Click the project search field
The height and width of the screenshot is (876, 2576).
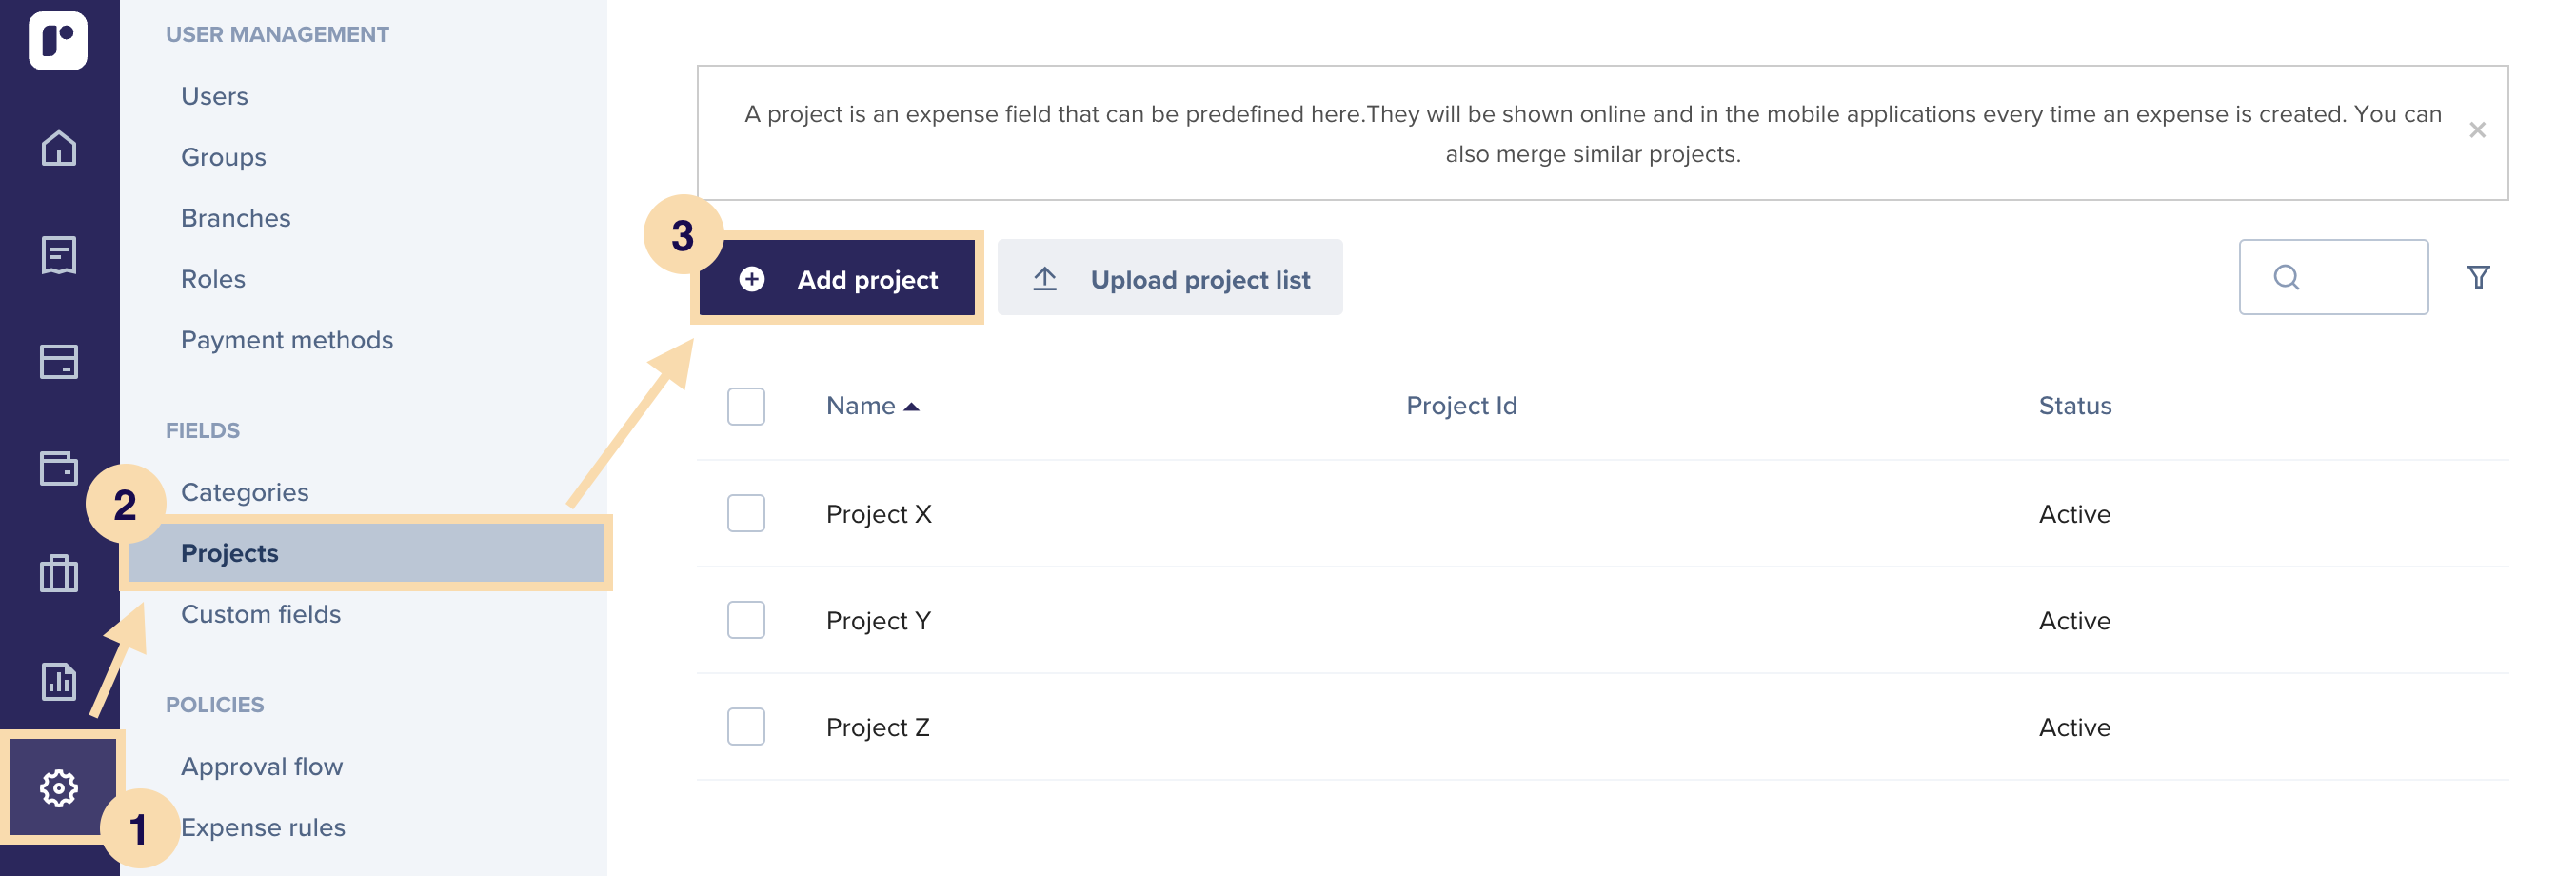[2333, 277]
